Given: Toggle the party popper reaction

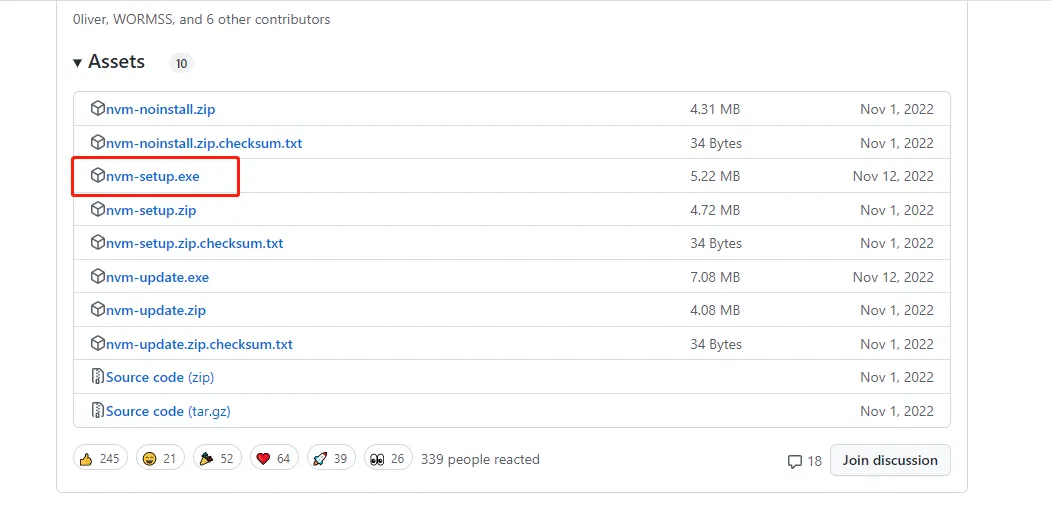Looking at the screenshot, I should tap(217, 459).
